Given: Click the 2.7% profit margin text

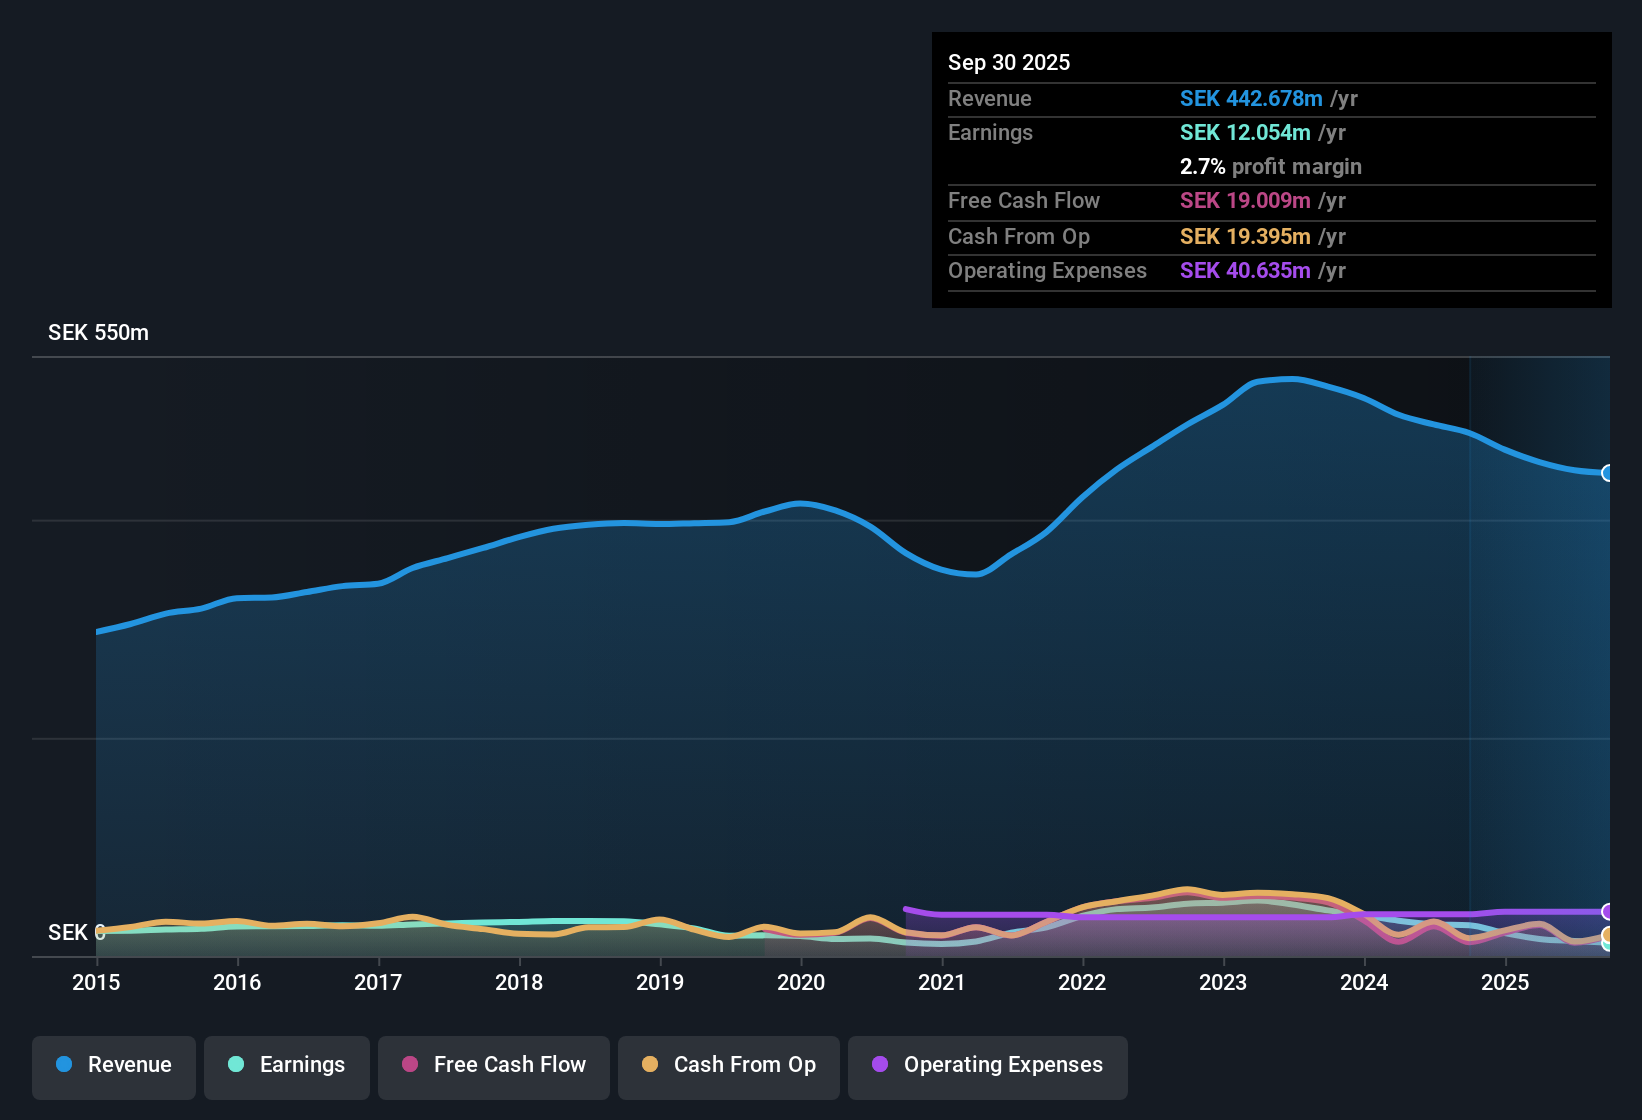Looking at the screenshot, I should point(1270,167).
